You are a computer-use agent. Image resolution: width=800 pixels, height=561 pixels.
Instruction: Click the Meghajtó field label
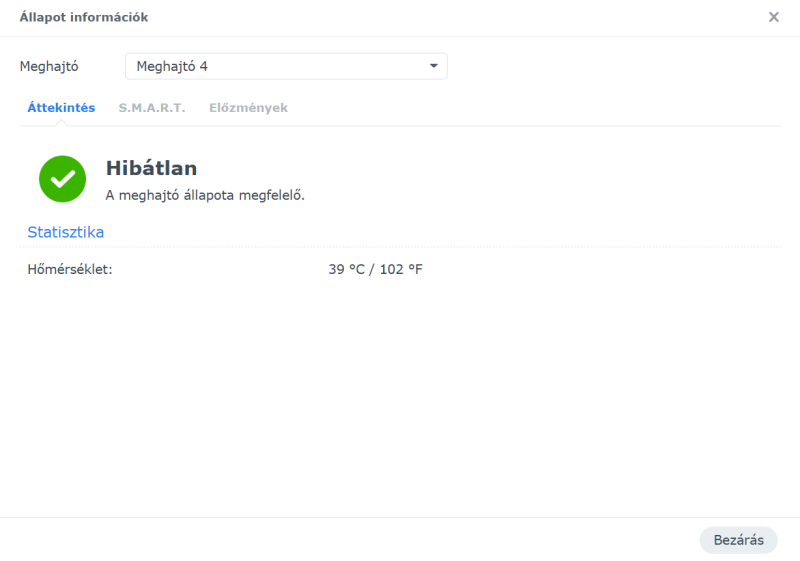[49, 66]
